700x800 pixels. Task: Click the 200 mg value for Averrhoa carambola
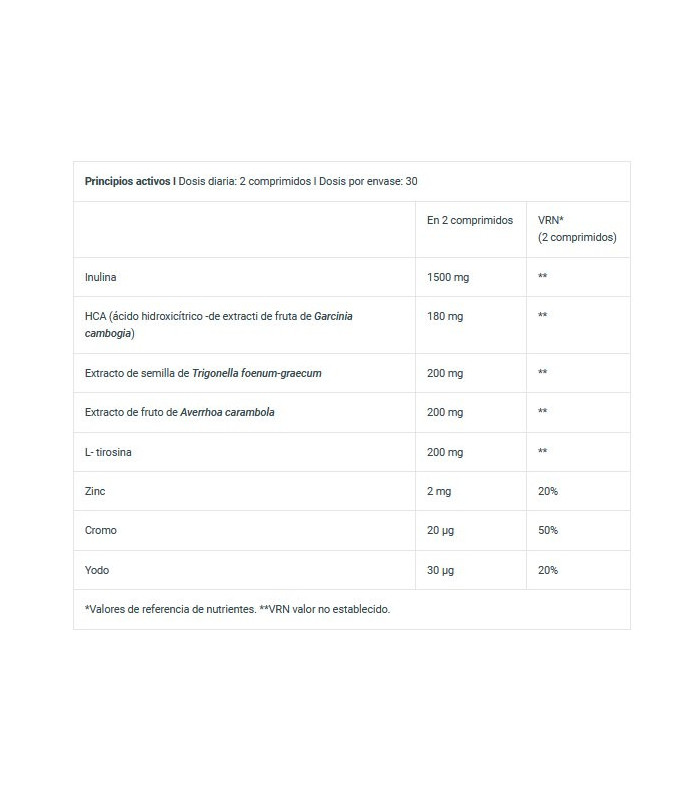[445, 412]
